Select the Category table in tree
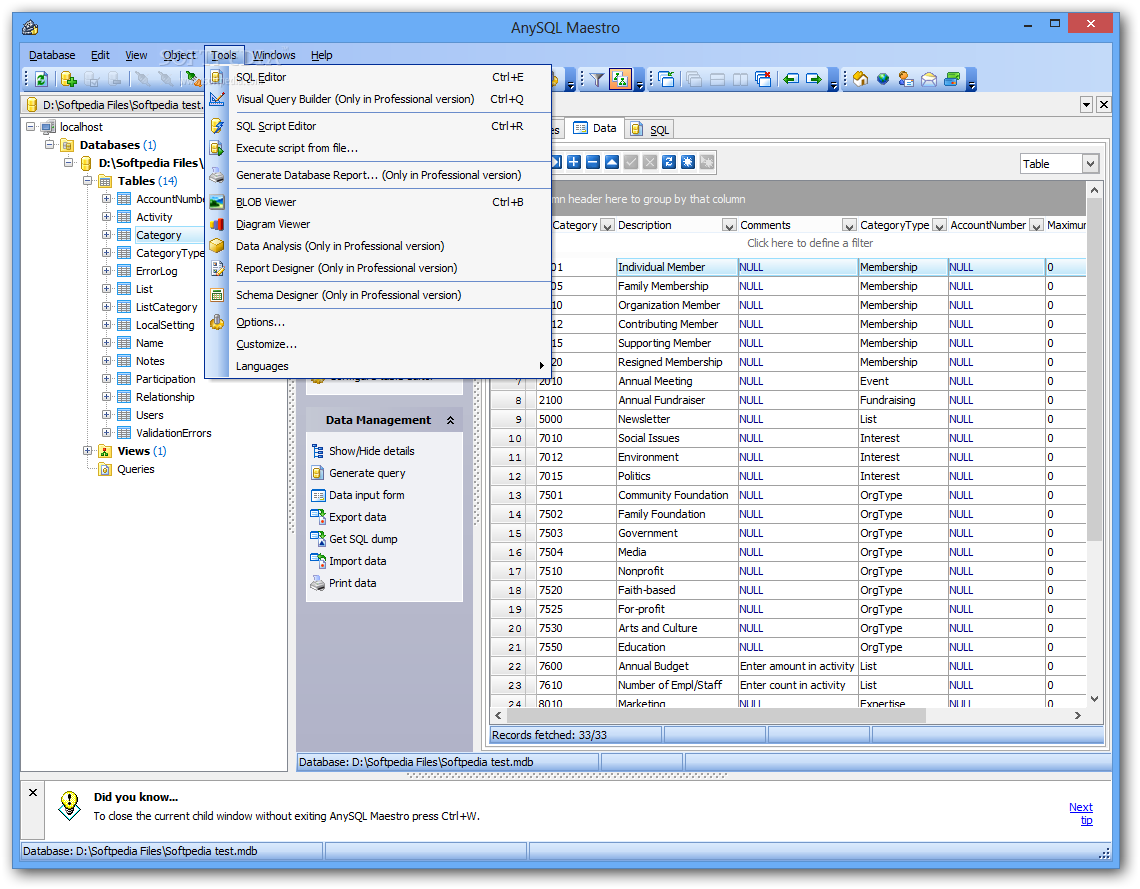Image resolution: width=1140 pixels, height=889 pixels. [x=158, y=235]
